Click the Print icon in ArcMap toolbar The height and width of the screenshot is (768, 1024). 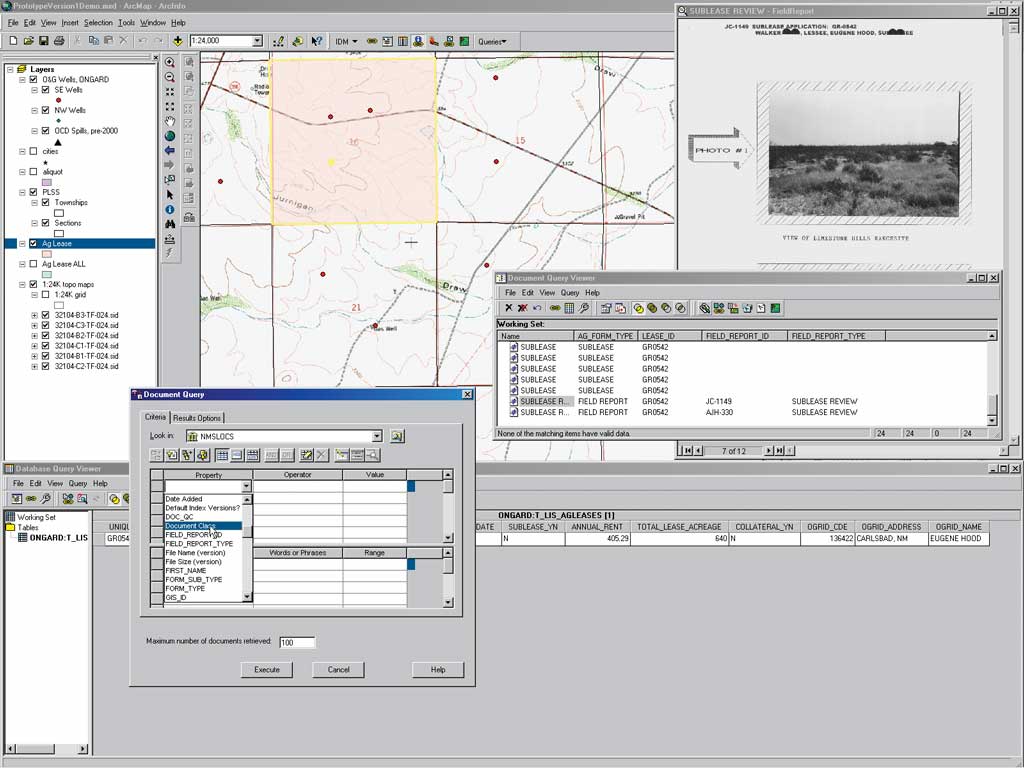59,41
